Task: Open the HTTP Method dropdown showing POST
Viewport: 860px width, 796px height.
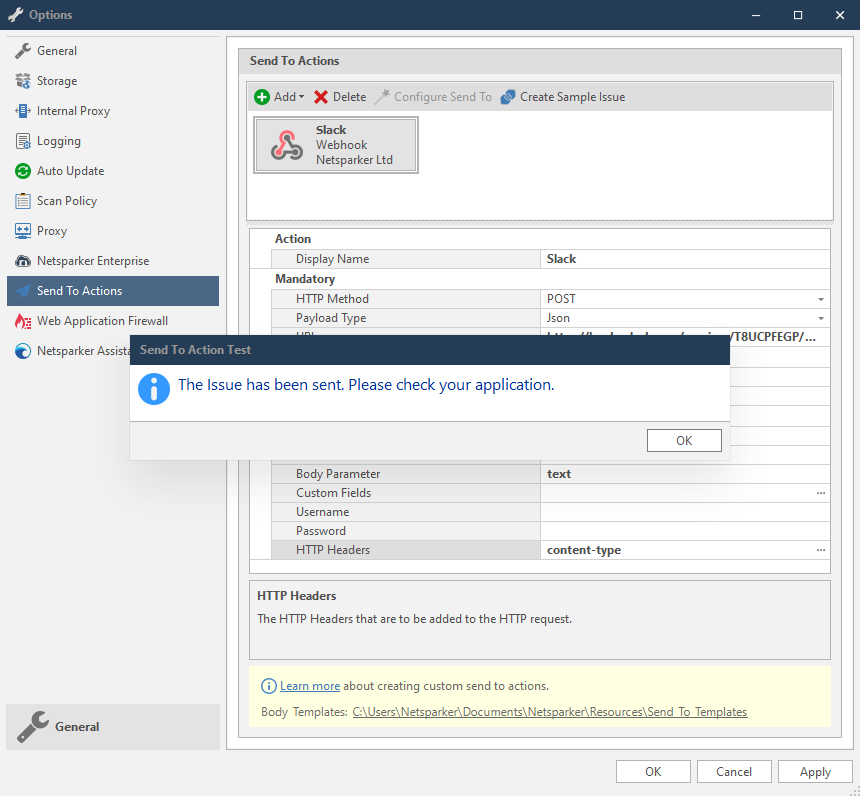Action: 820,298
